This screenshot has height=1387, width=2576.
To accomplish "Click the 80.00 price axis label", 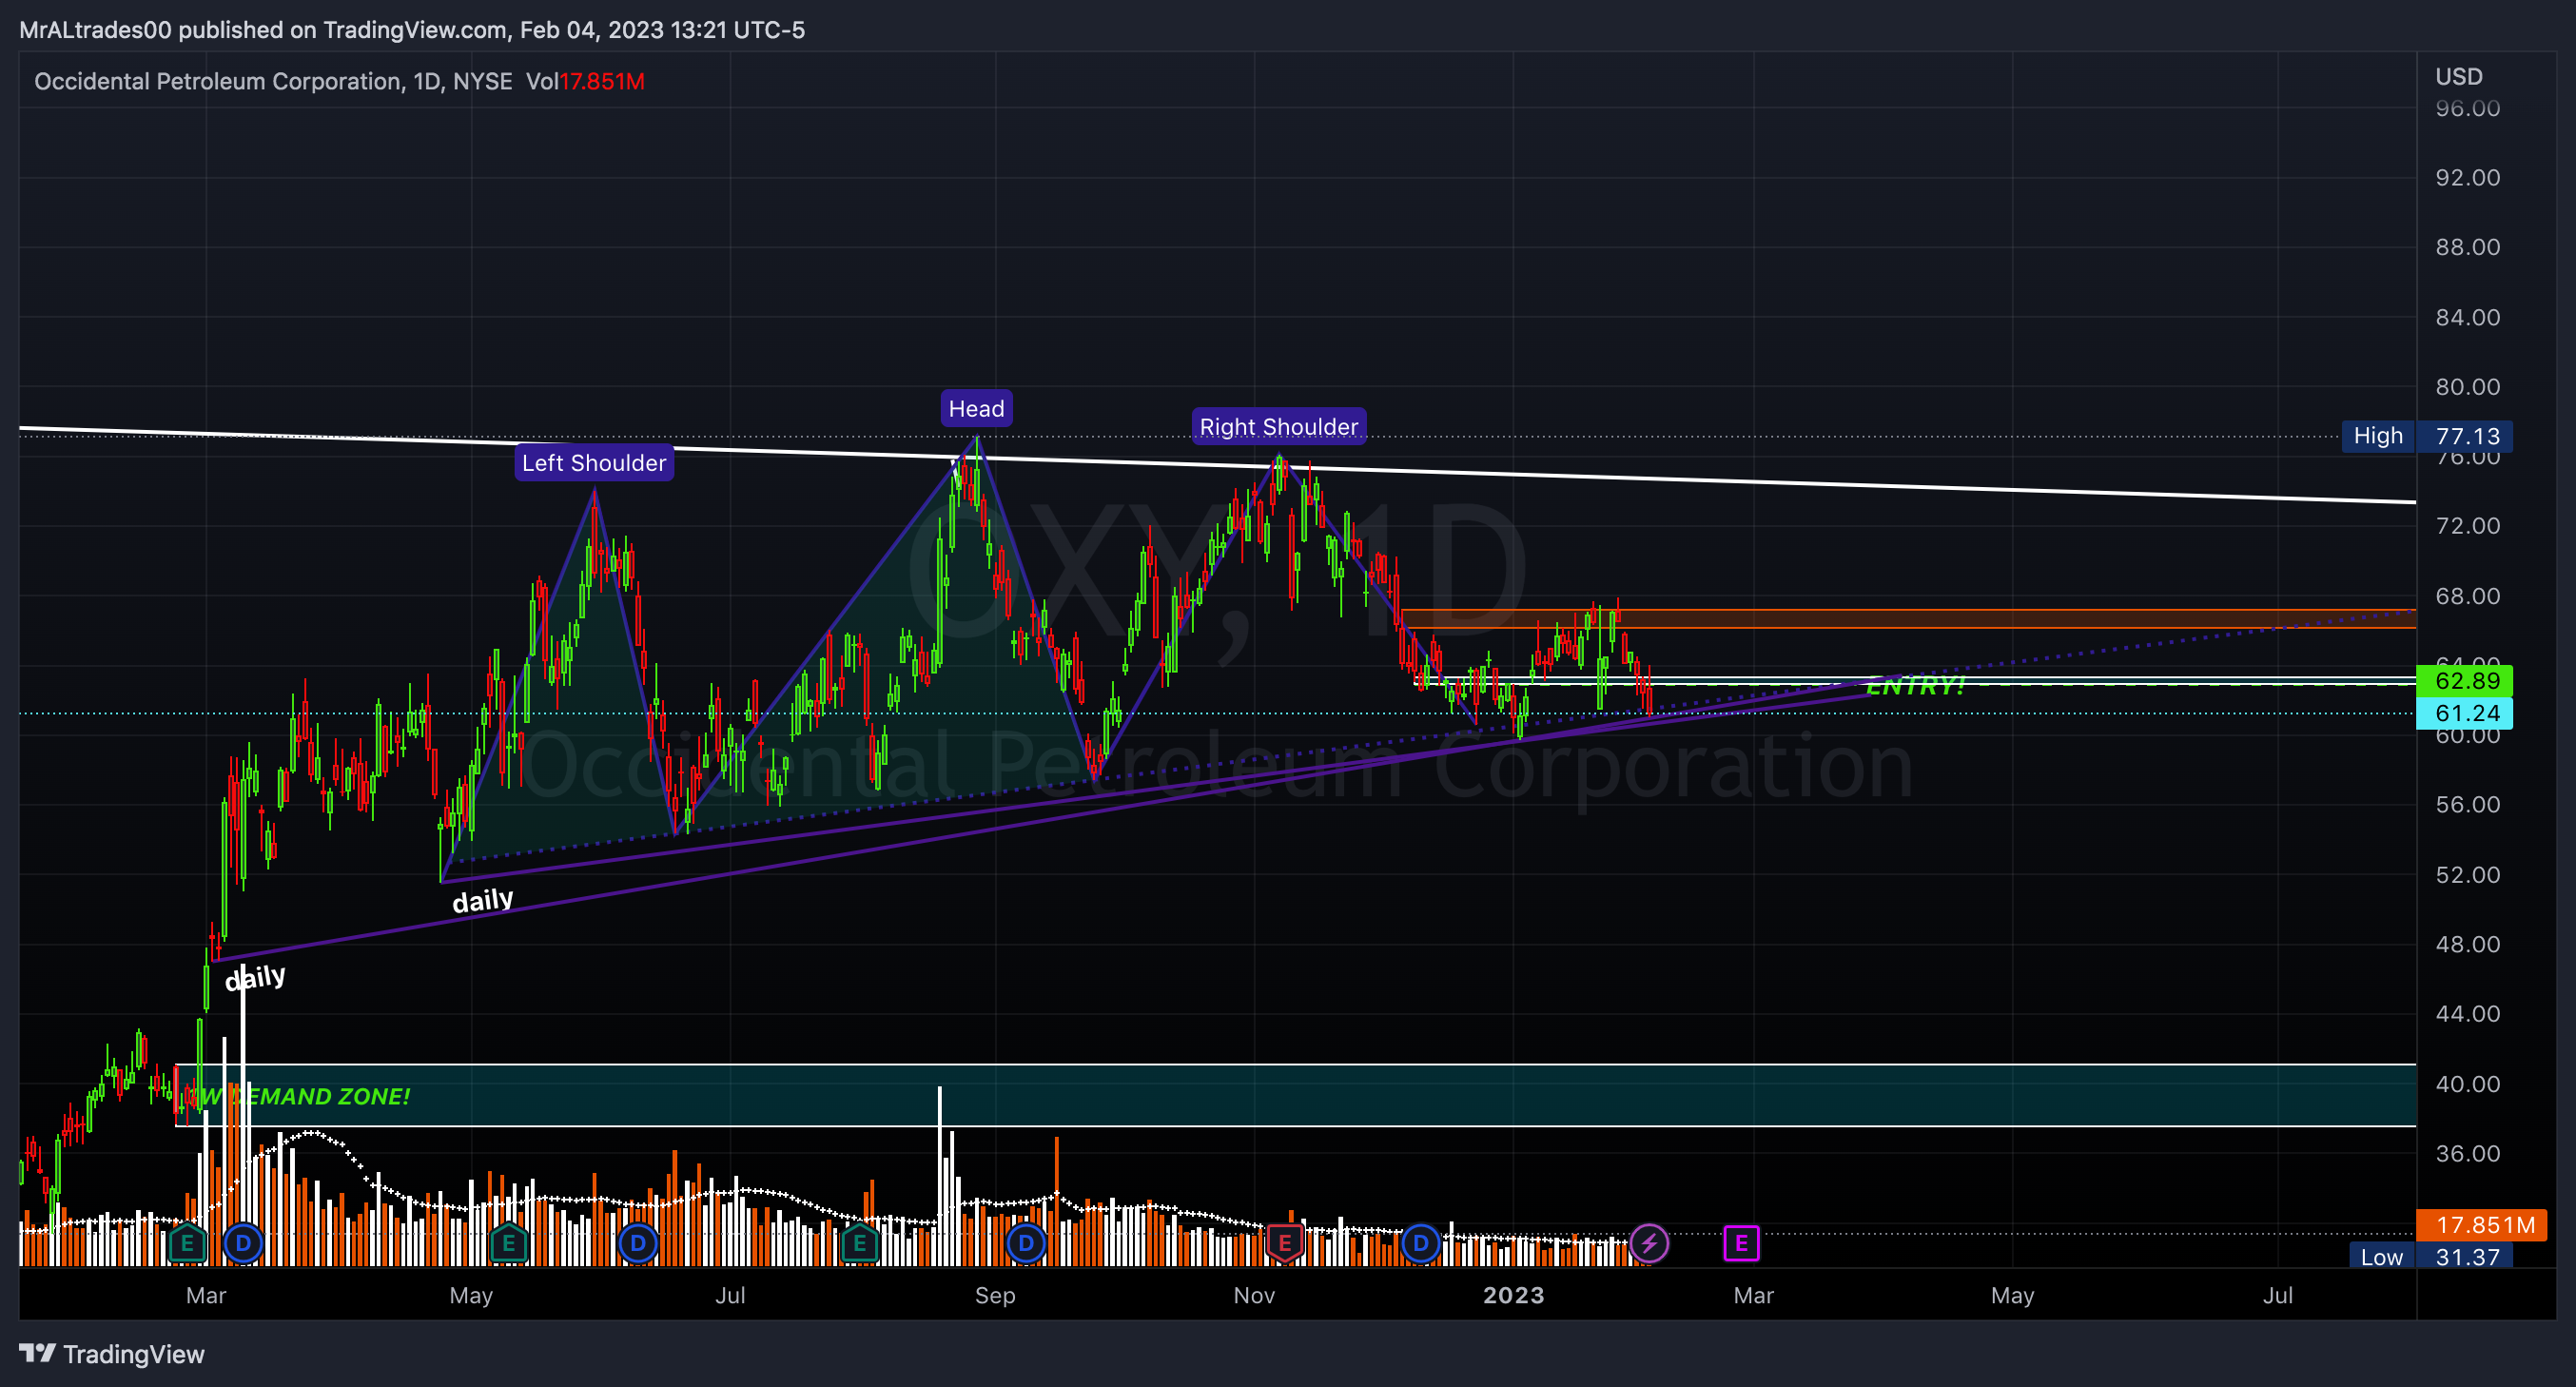I will tap(2467, 387).
